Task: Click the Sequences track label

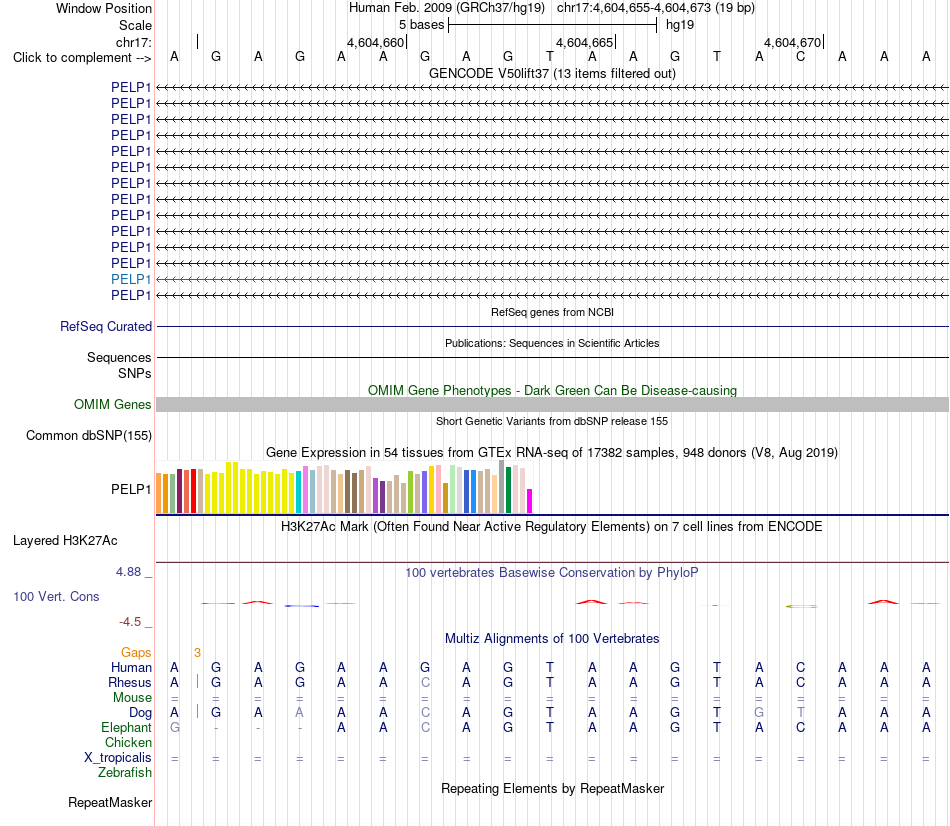Action: click(x=119, y=358)
